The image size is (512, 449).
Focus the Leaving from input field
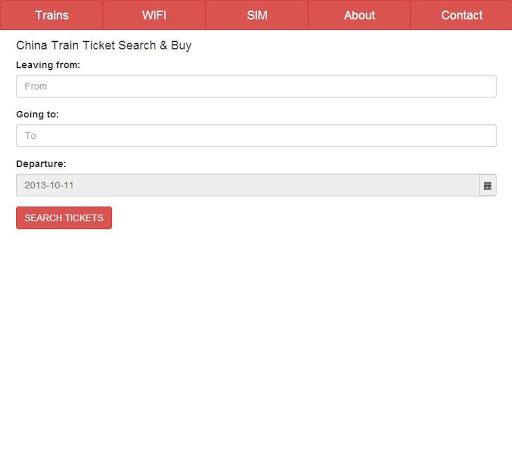point(256,86)
